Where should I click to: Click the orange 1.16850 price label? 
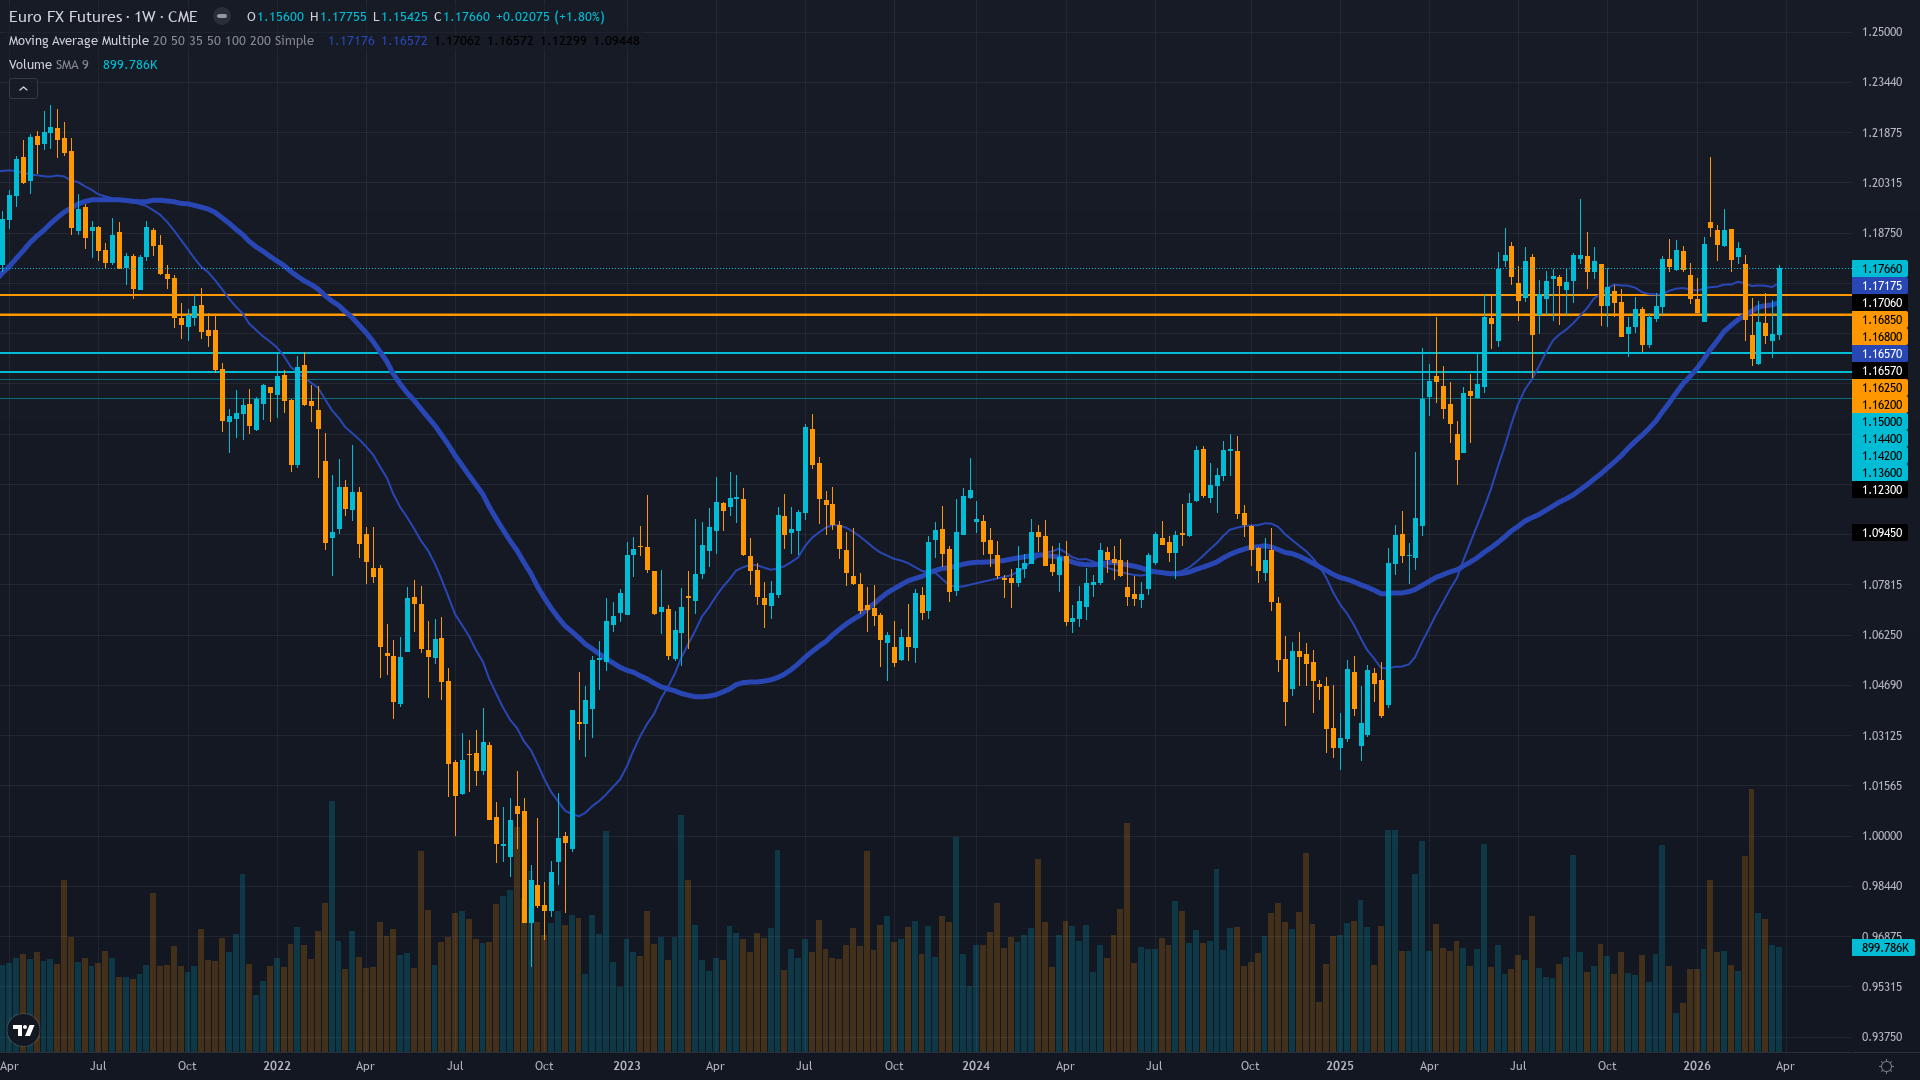[x=1880, y=320]
